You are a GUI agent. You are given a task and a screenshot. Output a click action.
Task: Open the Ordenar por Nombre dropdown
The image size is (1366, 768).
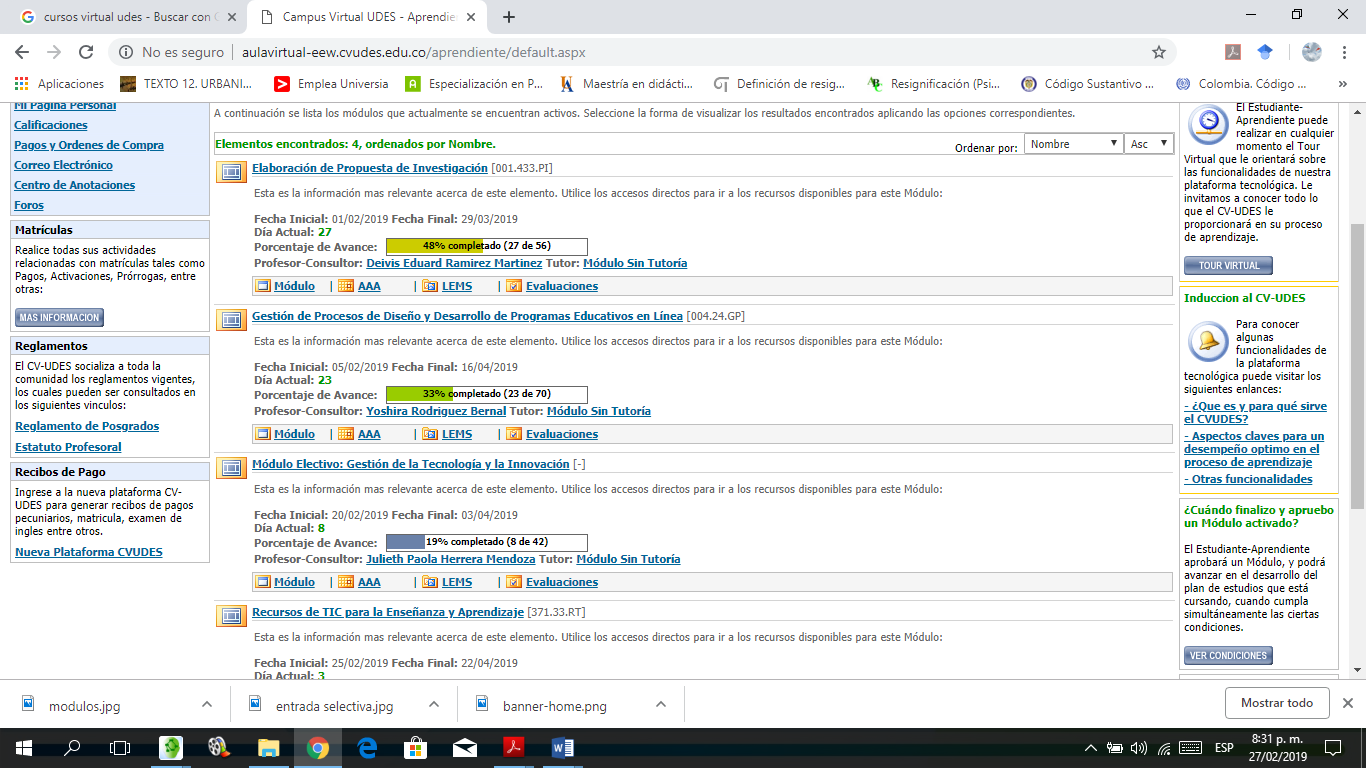(1073, 144)
